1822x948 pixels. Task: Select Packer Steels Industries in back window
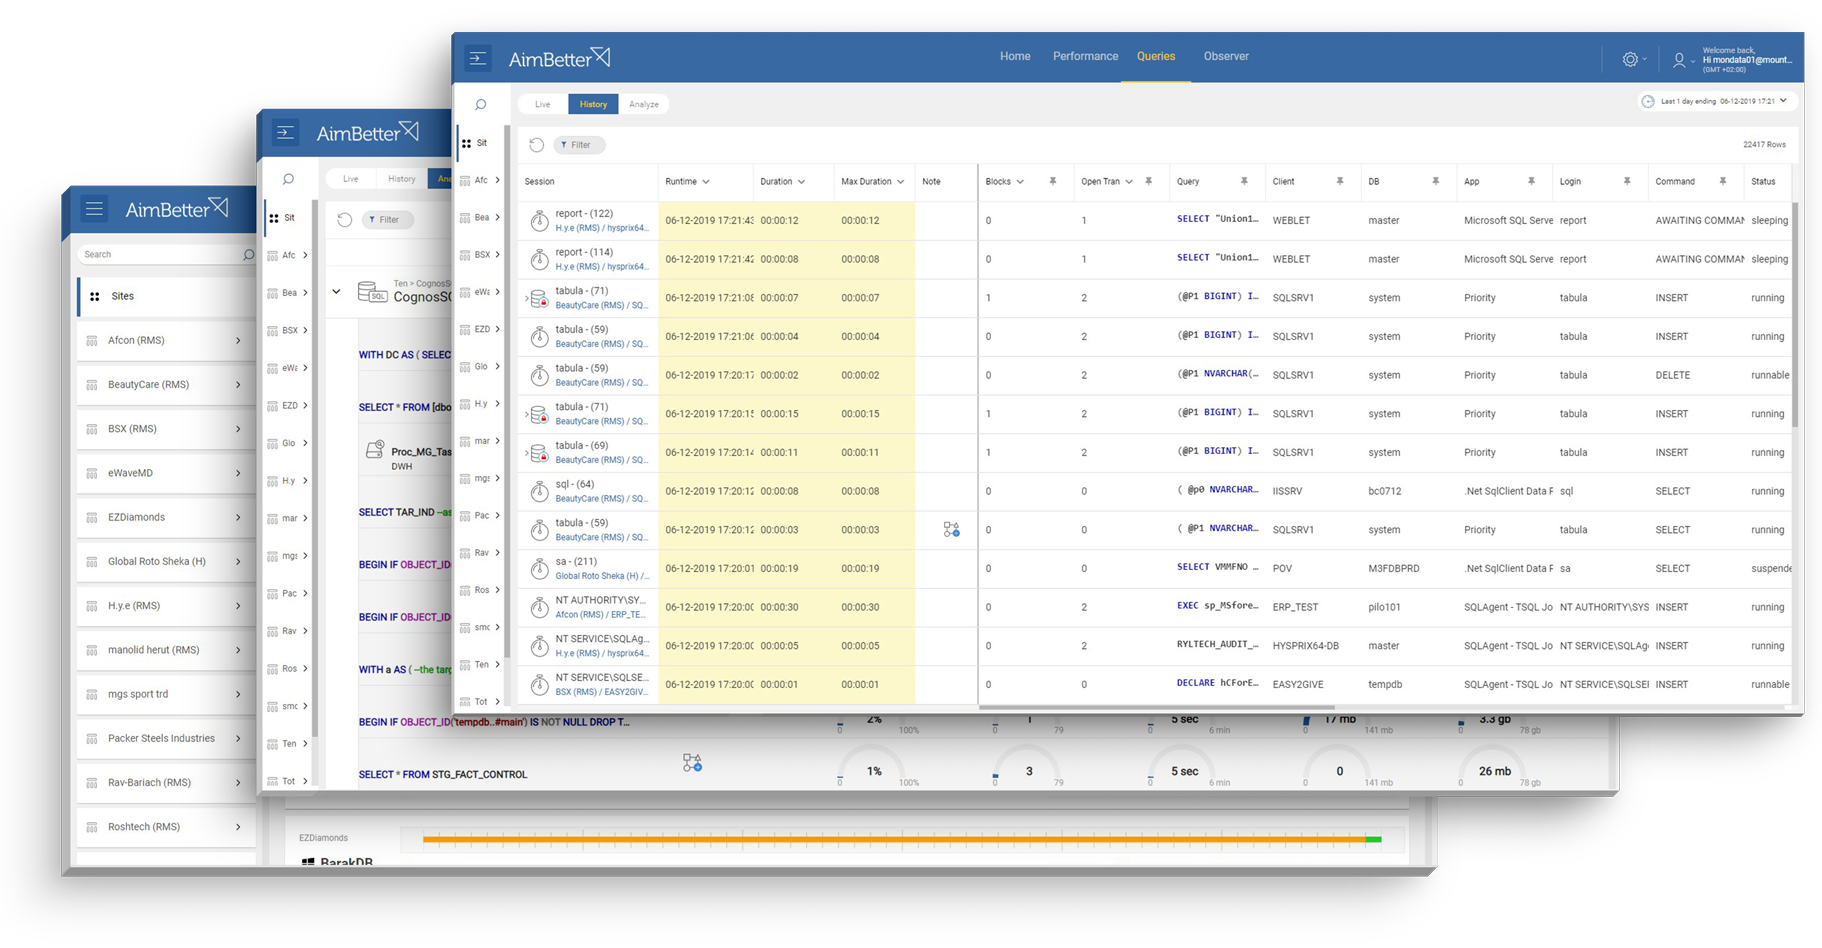click(167, 738)
